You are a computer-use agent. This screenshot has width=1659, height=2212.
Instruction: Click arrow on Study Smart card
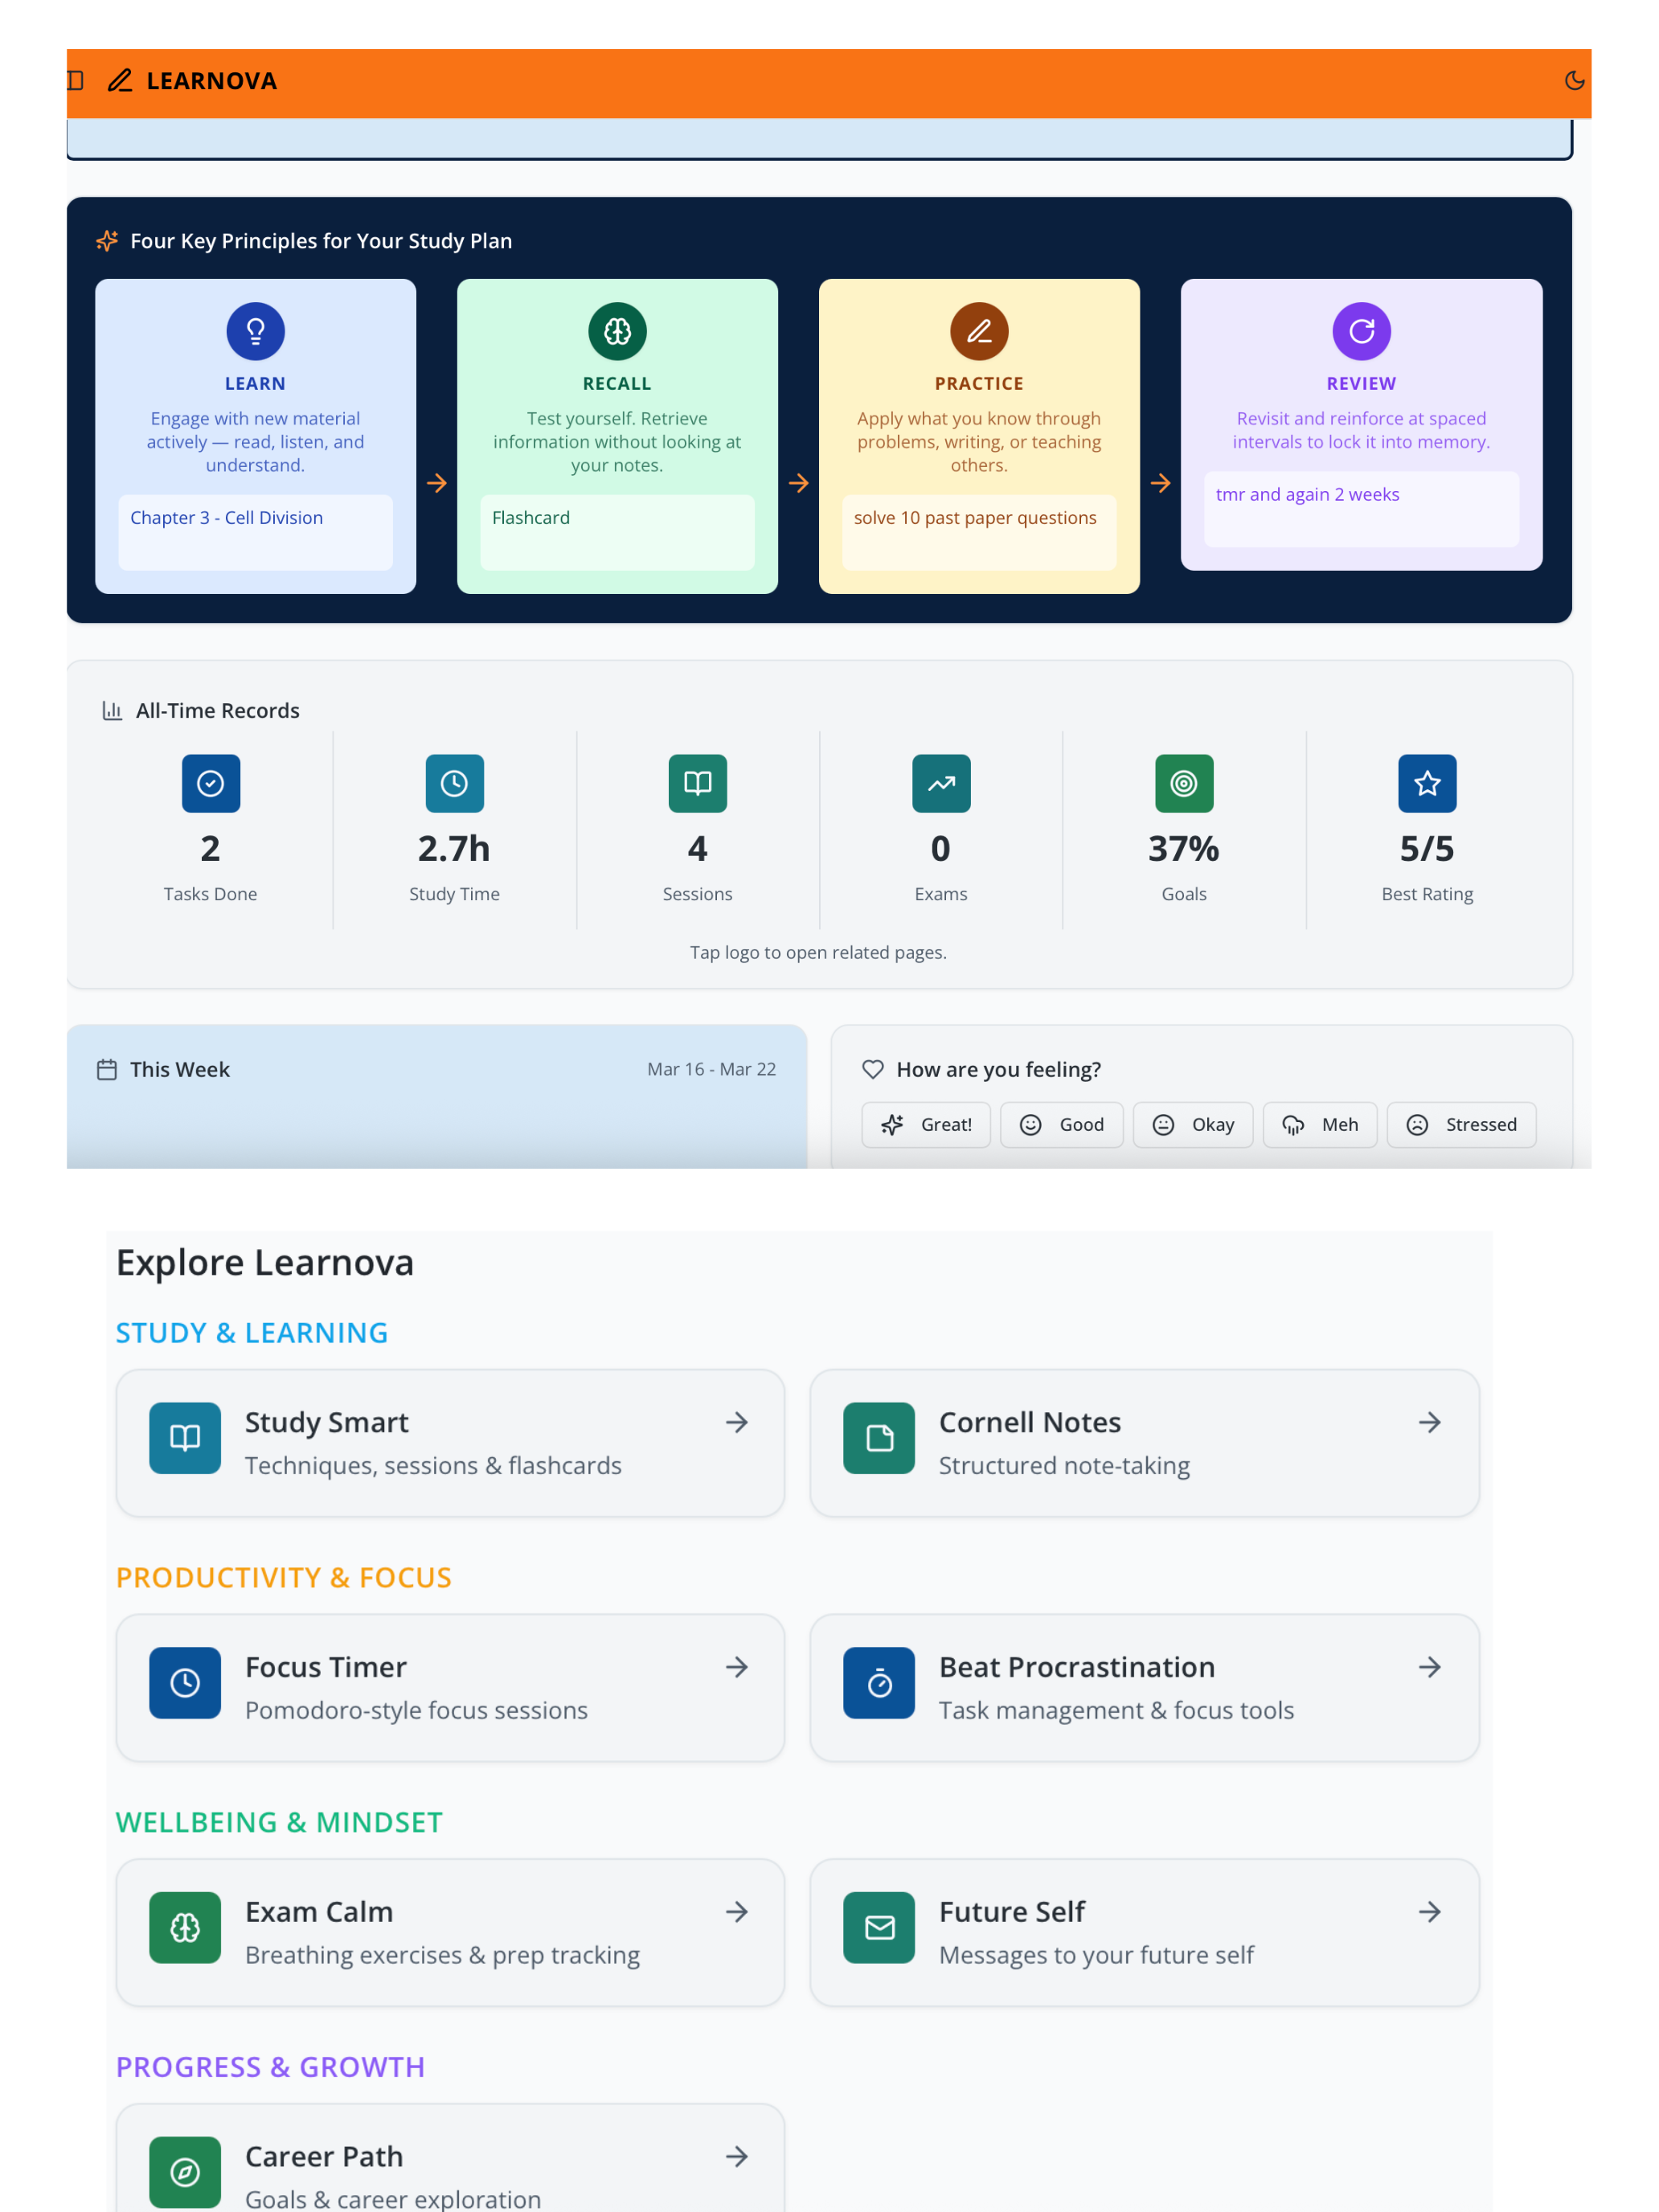tap(737, 1422)
